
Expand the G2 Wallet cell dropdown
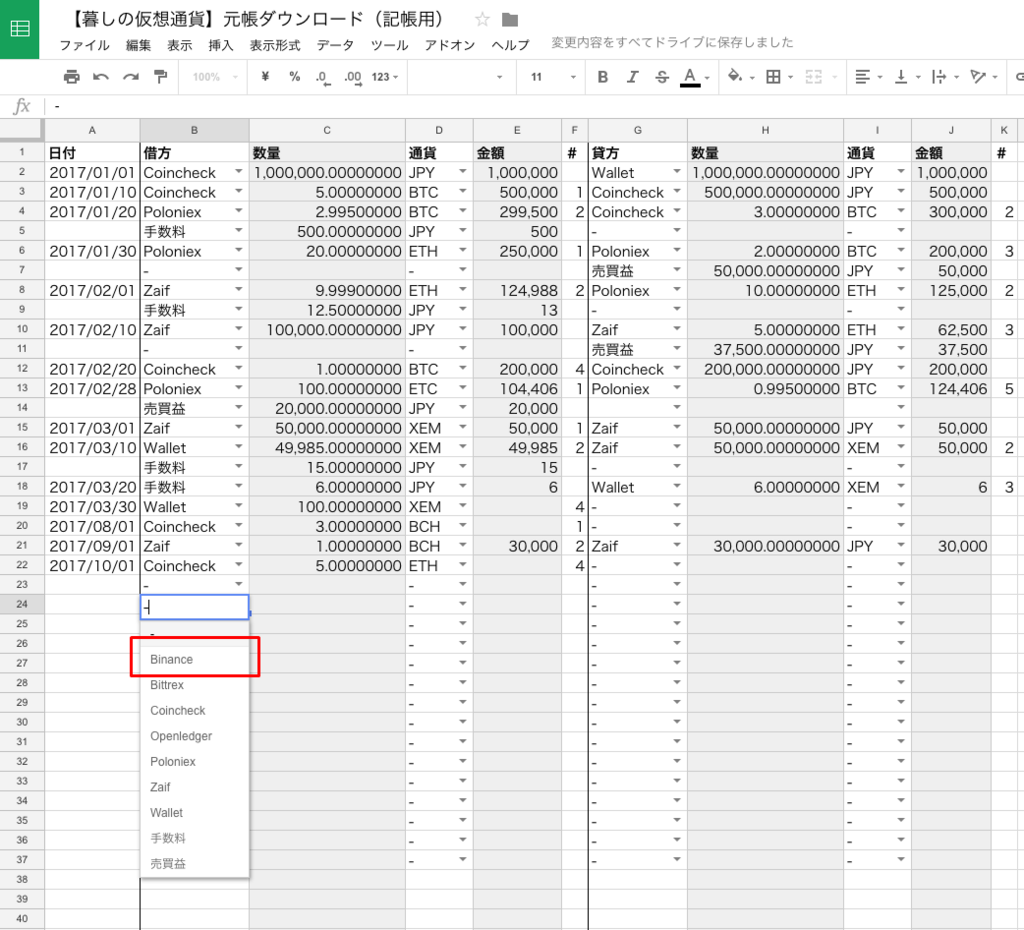coord(677,172)
